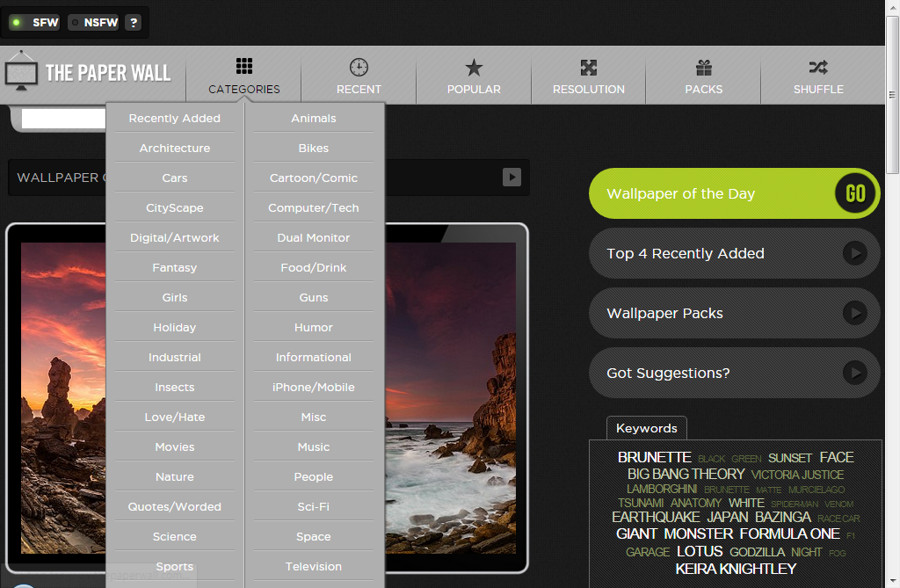Open the Informational category

[313, 357]
